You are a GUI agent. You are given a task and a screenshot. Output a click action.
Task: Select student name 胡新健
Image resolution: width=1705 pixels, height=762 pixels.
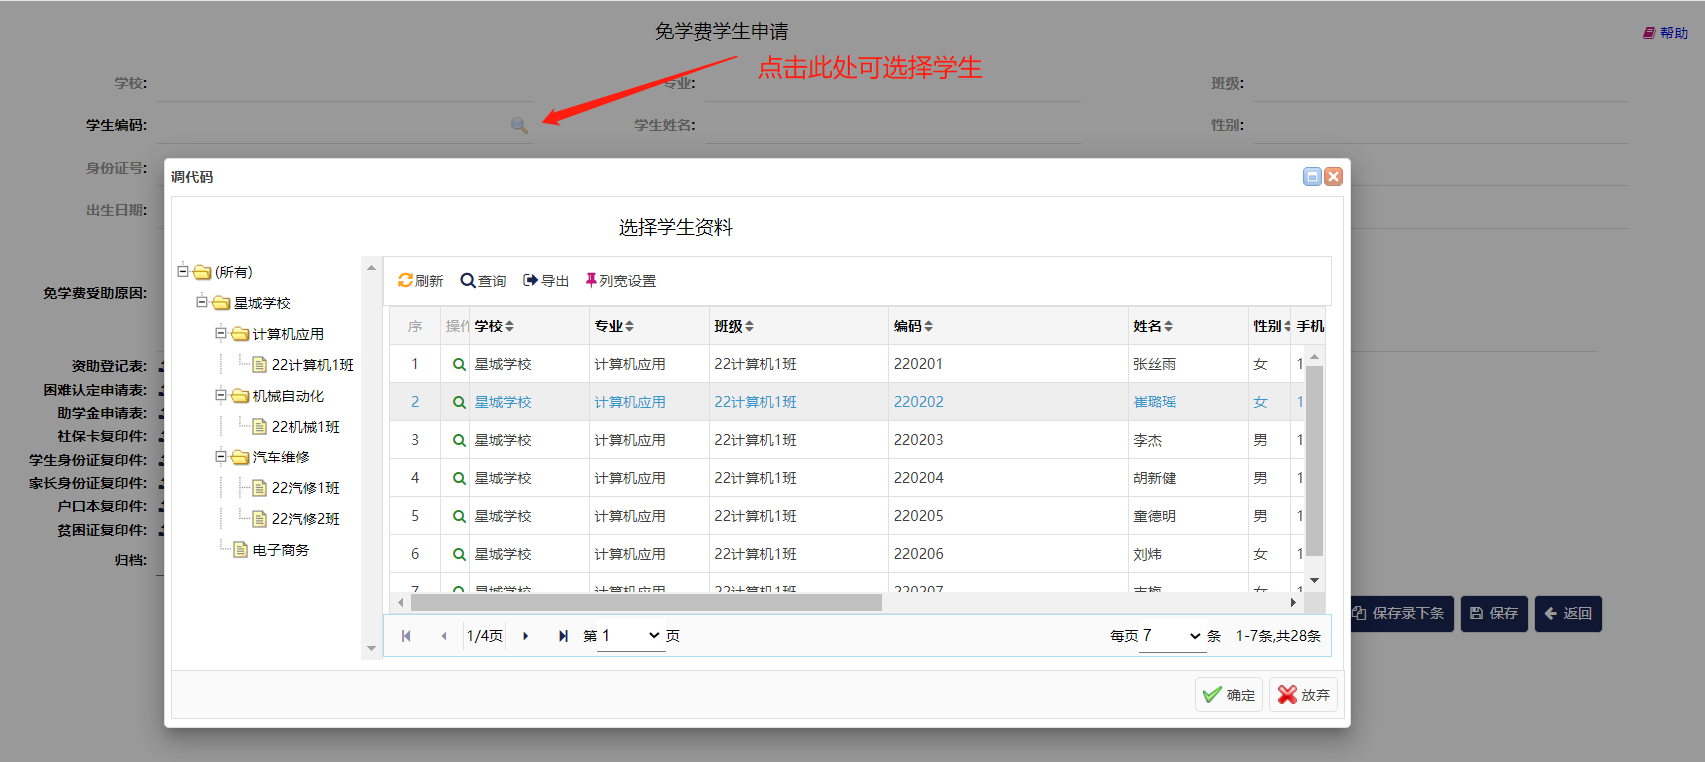(x=1155, y=478)
